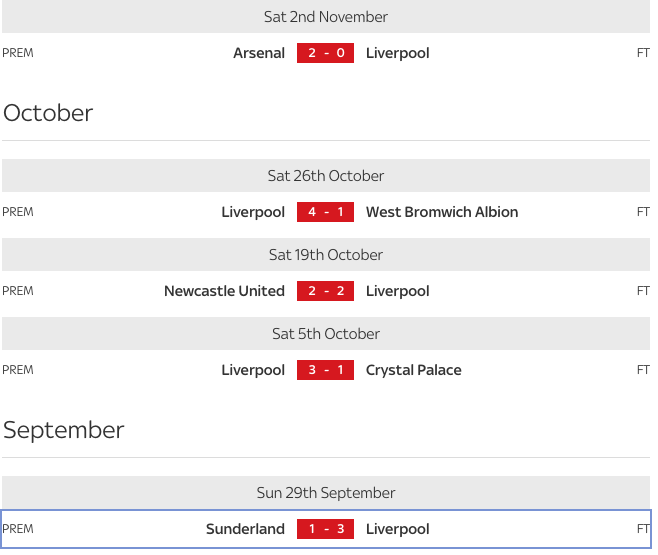Viewport: 658px width, 555px height.
Task: Click the Arsenal team name
Action: click(x=259, y=53)
